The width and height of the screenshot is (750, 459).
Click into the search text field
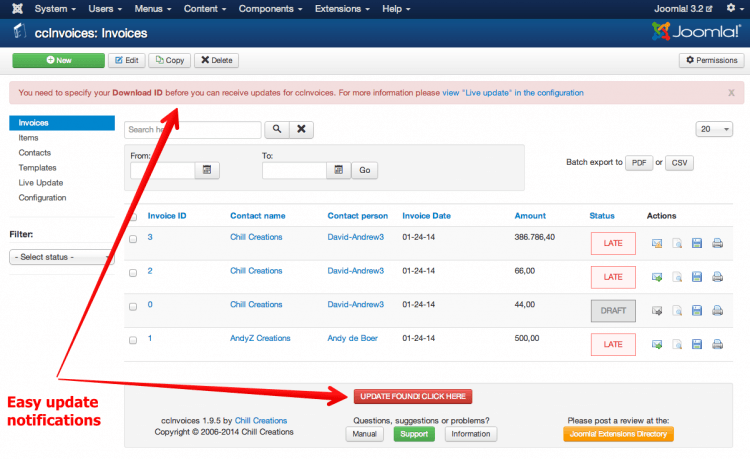[192, 130]
